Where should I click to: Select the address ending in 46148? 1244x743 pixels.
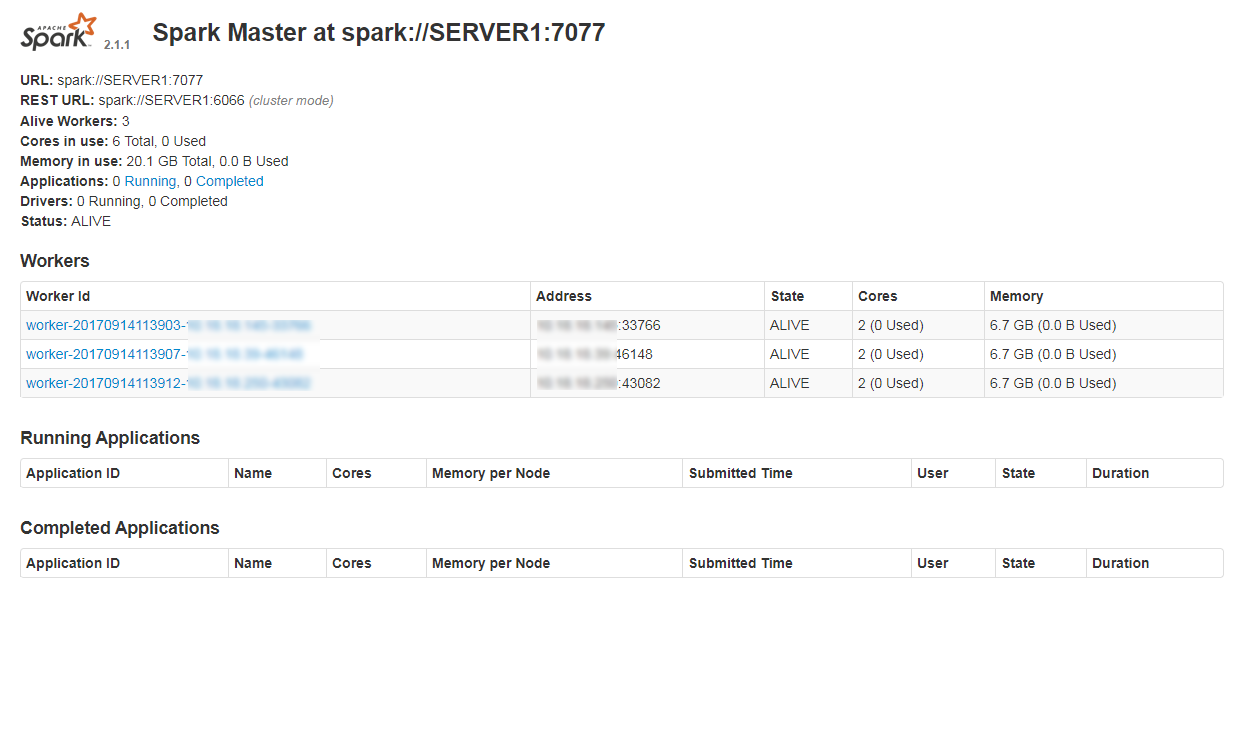[594, 354]
